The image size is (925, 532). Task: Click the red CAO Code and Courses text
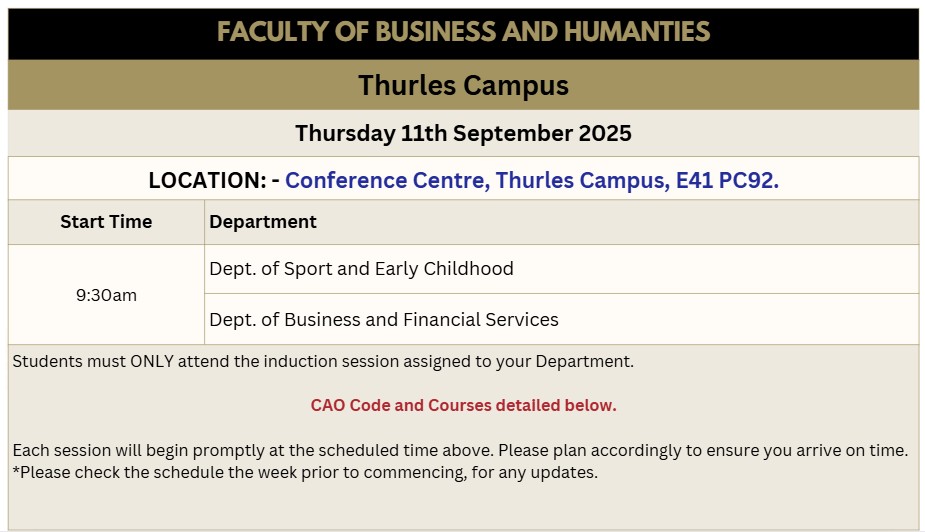(x=463, y=405)
